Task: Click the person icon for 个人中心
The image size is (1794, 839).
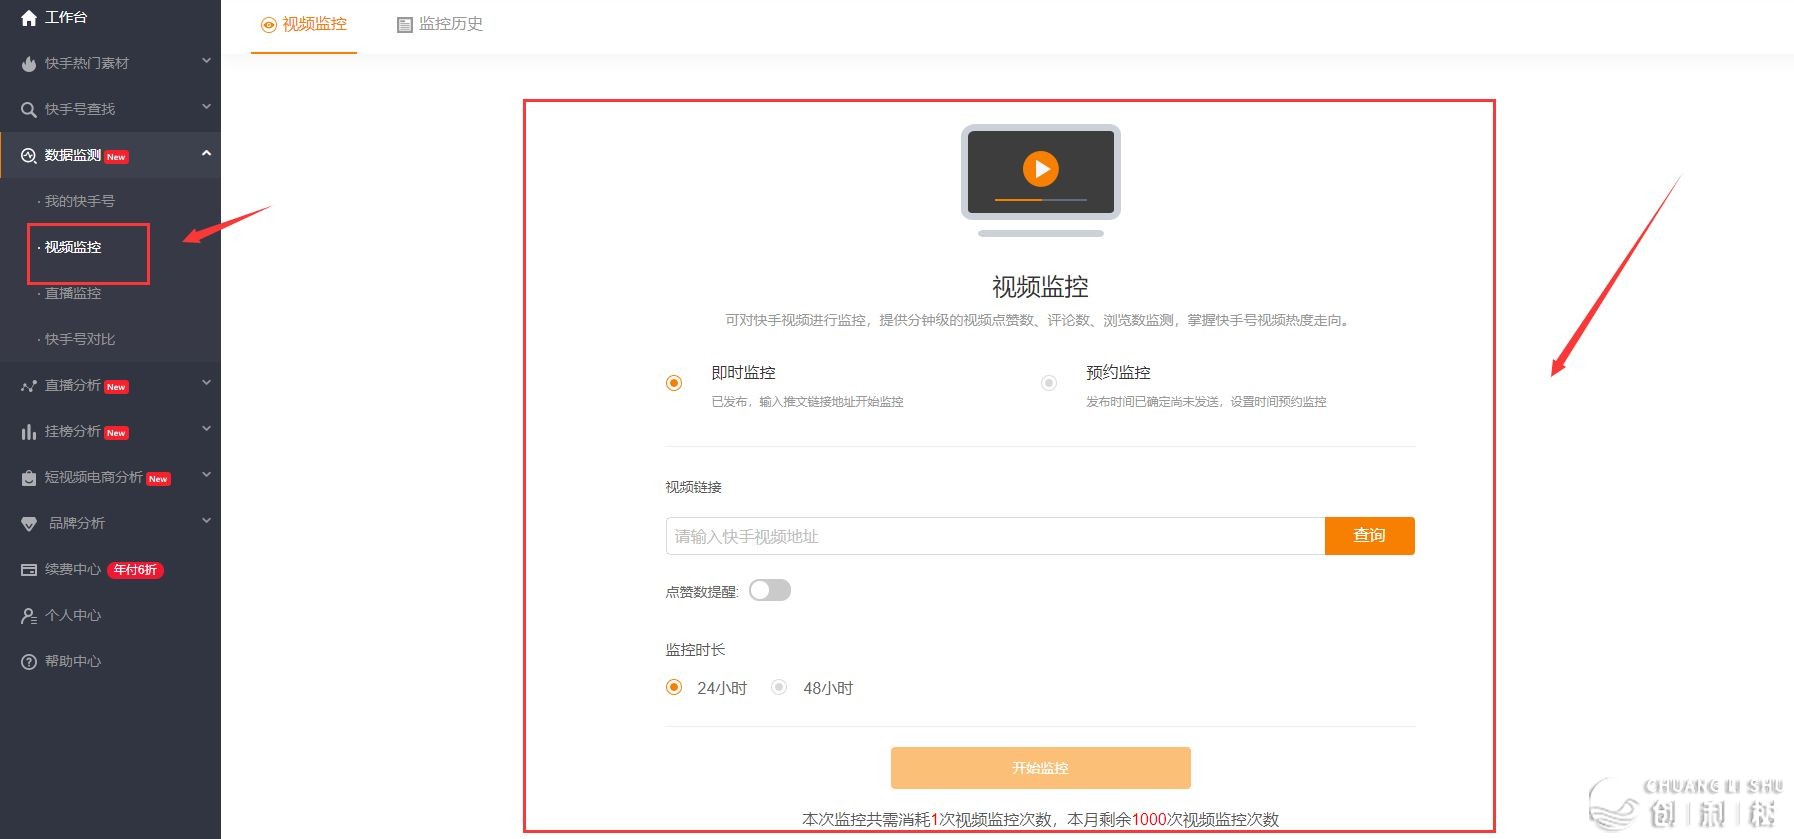Action: tap(29, 616)
